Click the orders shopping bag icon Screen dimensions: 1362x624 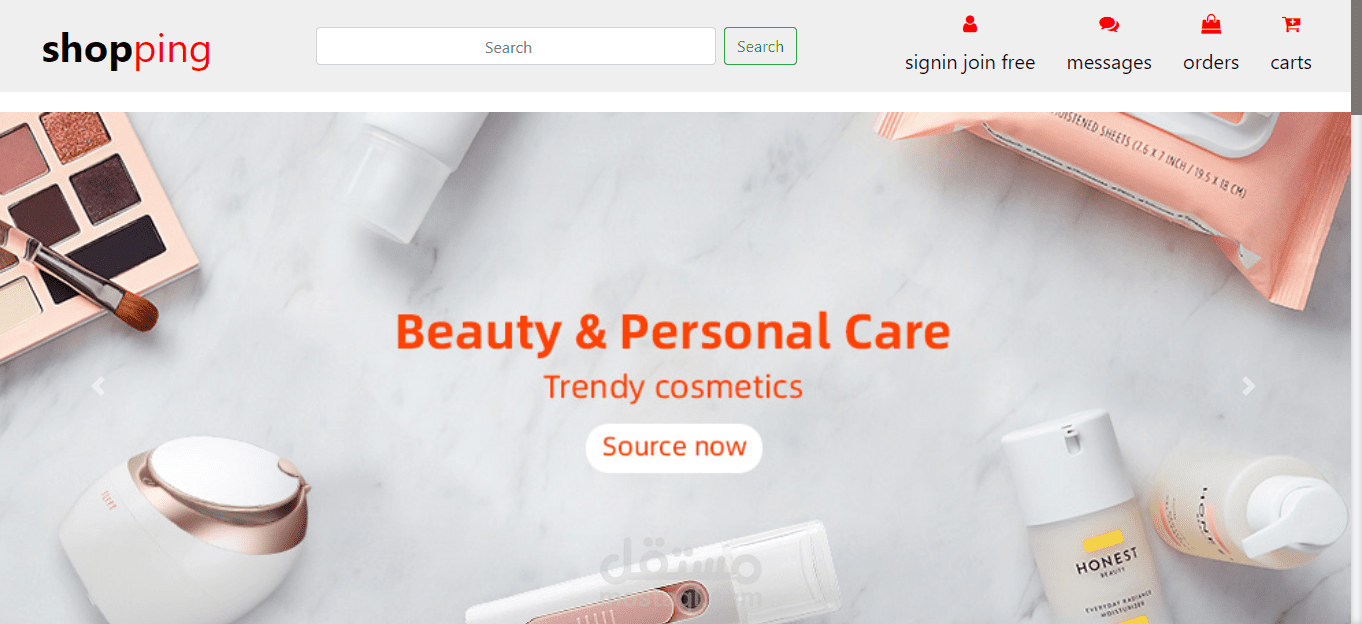point(1211,24)
